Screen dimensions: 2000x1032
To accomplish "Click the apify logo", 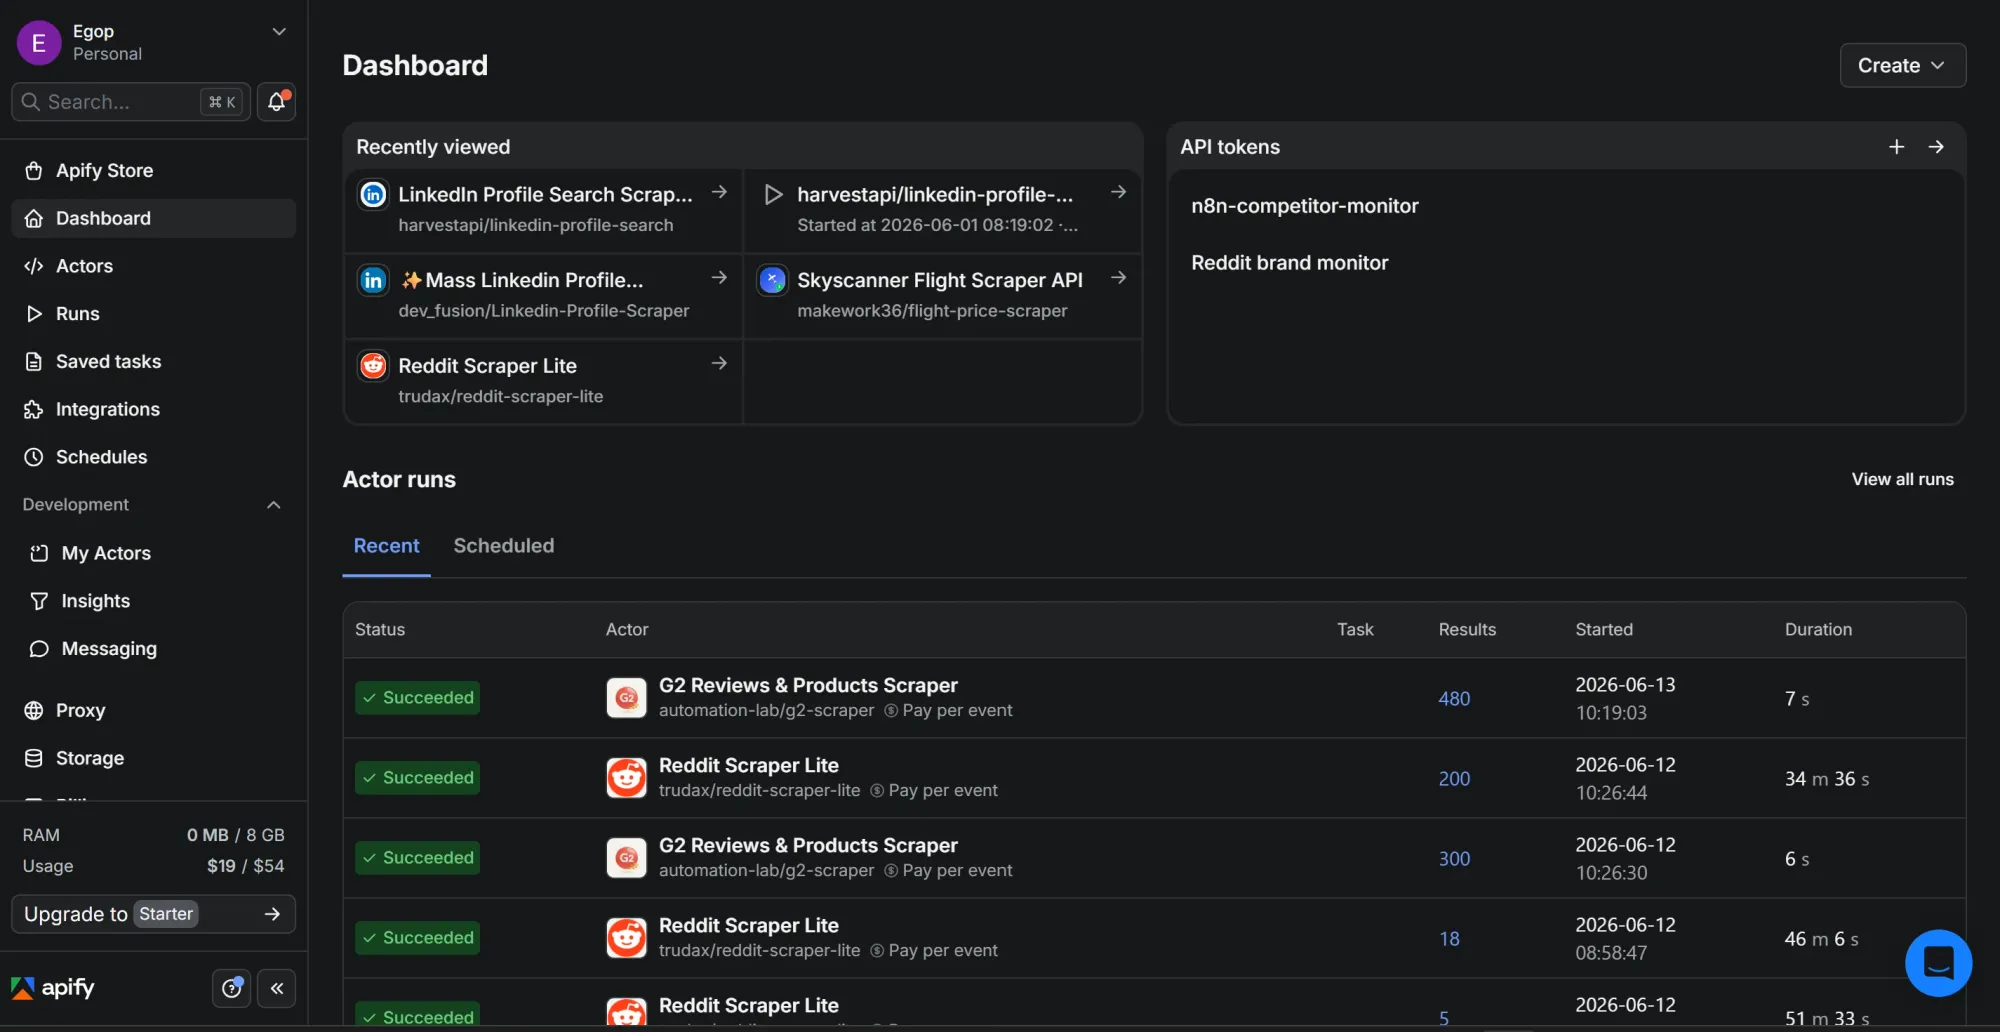I will [x=53, y=988].
